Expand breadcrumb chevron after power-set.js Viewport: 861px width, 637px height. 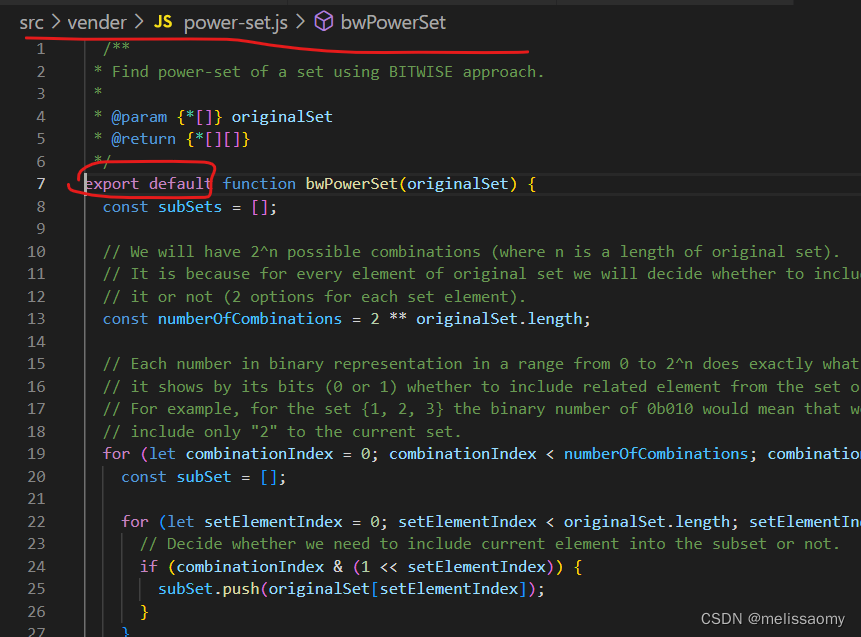tap(300, 23)
